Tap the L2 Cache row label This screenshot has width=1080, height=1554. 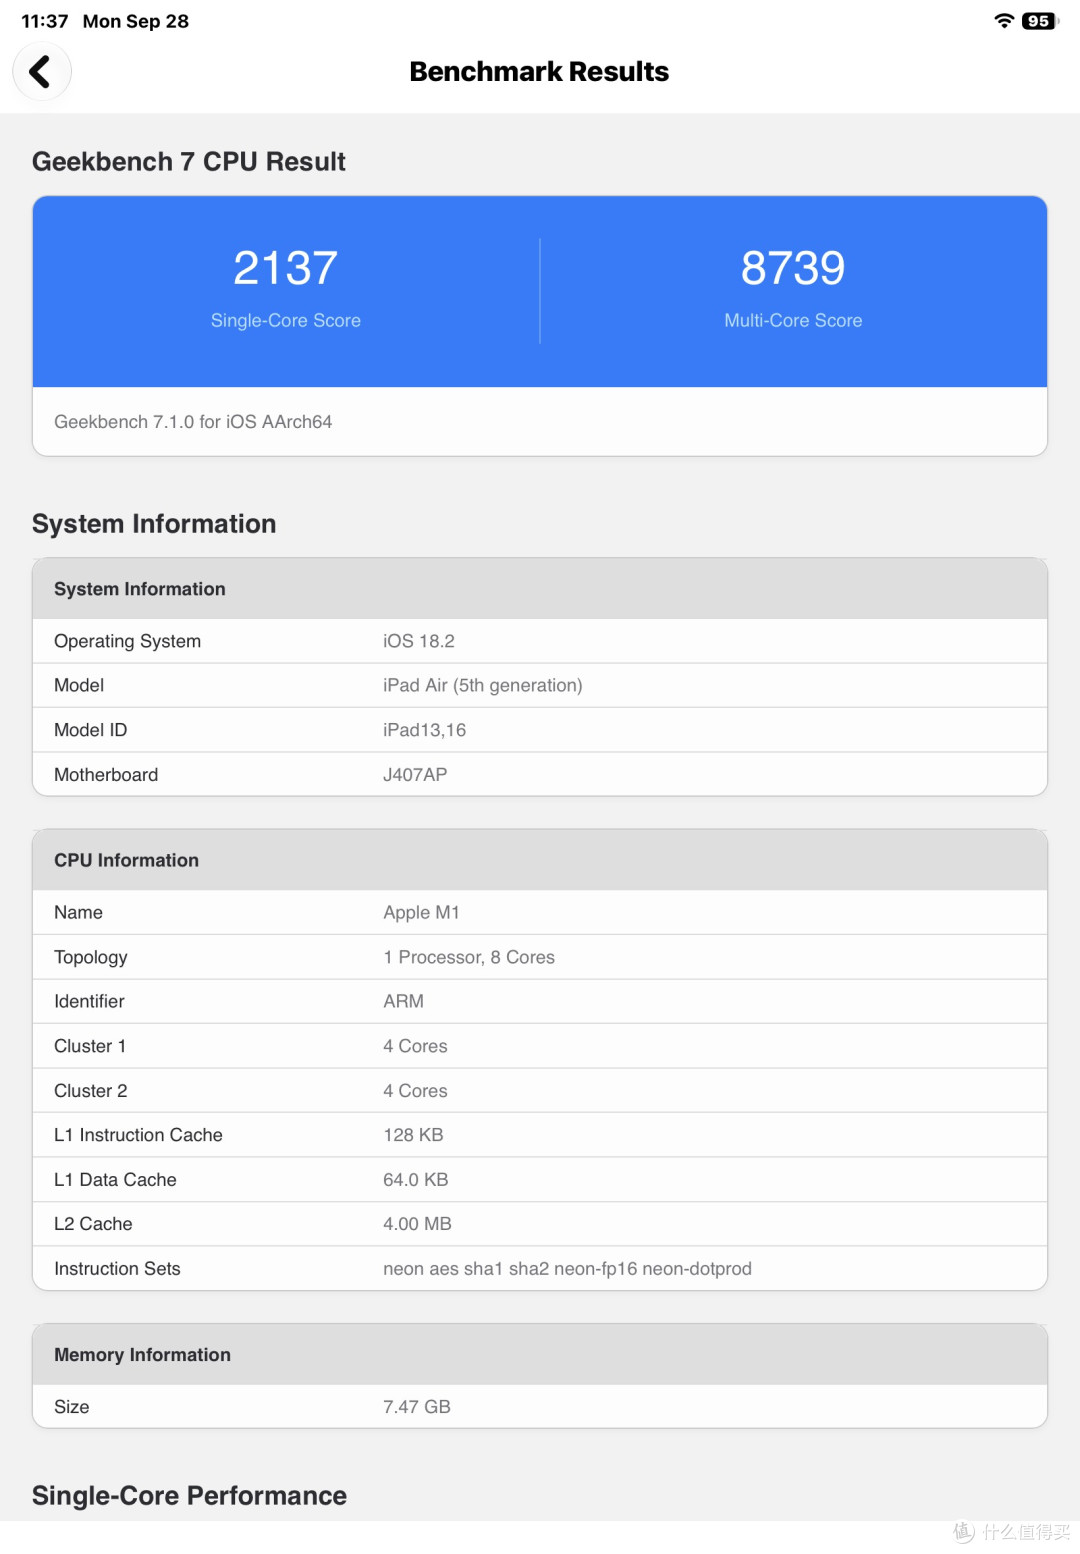(x=94, y=1224)
